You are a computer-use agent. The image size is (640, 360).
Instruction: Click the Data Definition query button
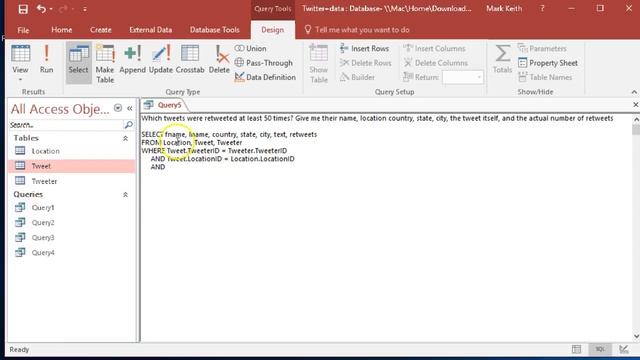[265, 77]
